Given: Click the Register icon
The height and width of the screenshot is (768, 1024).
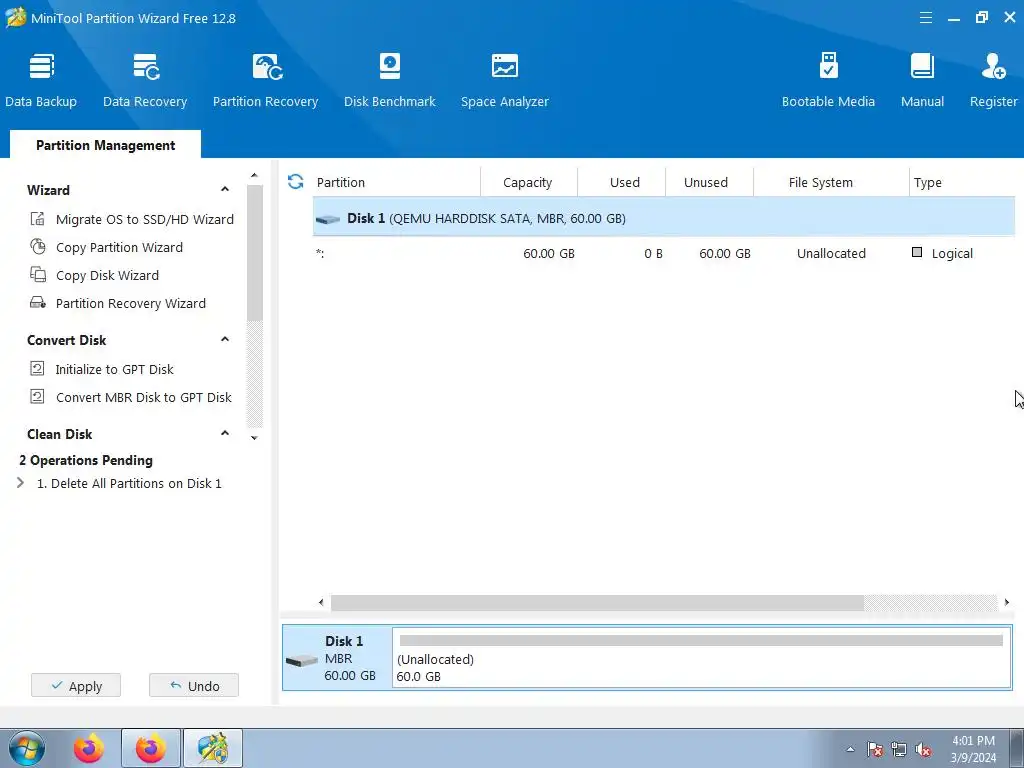Looking at the screenshot, I should pyautogui.click(x=993, y=67).
